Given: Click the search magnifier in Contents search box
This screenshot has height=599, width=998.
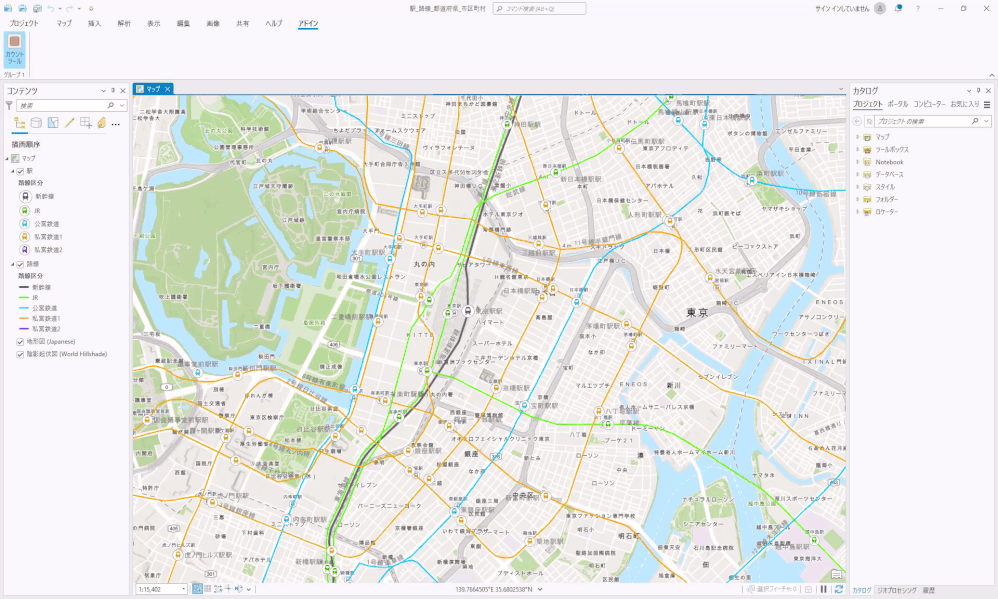Looking at the screenshot, I should (x=111, y=105).
